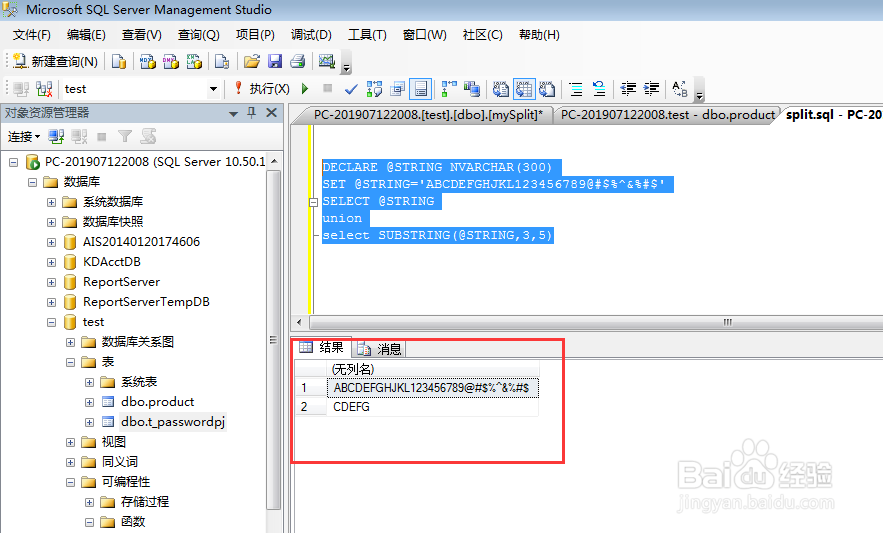Click Display Estimated Execution Plan icon
Screen dimensions: 883x533
coord(374,89)
